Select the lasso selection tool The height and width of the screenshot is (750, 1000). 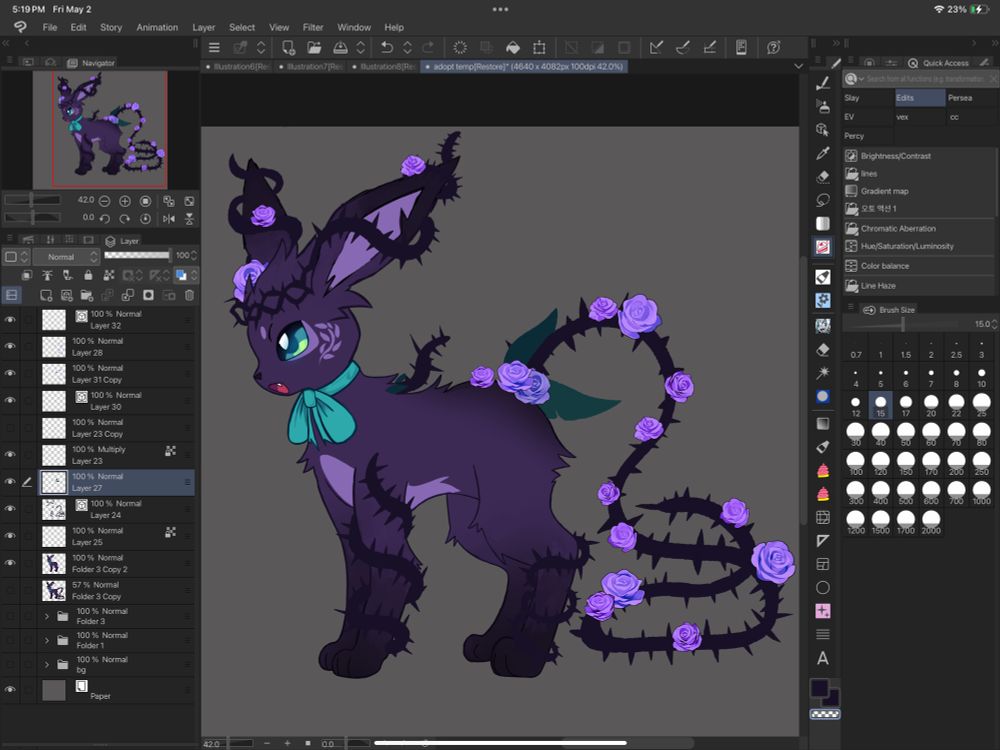823,200
